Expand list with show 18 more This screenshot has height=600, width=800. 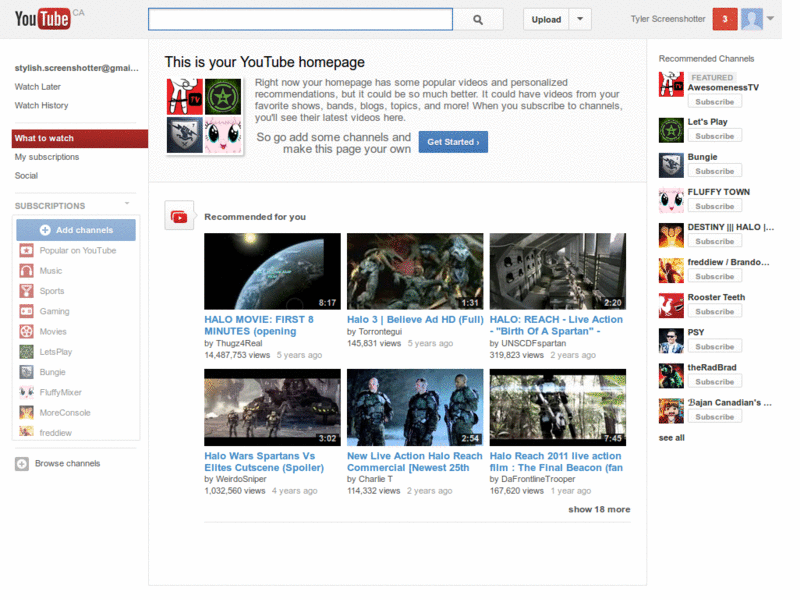tap(599, 509)
